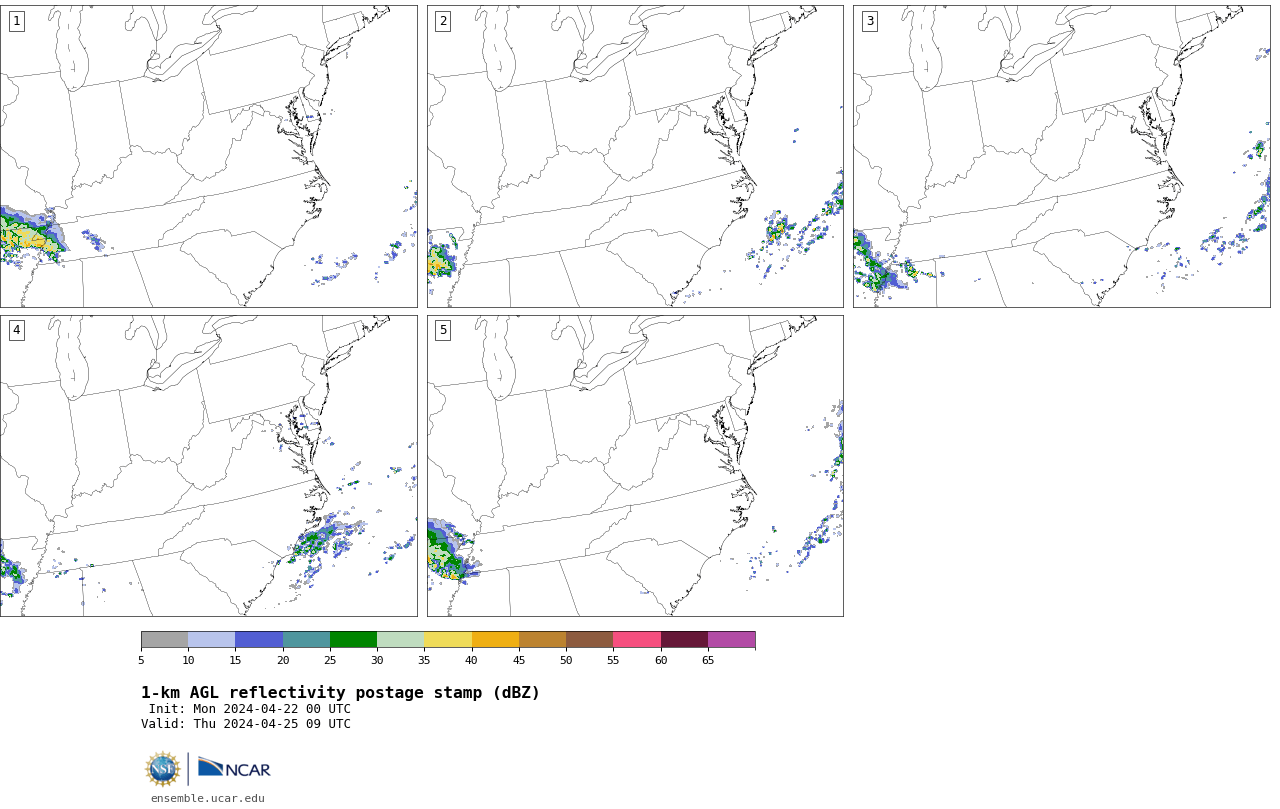
Task: Click the number 5 panel label
Action: click(443, 330)
